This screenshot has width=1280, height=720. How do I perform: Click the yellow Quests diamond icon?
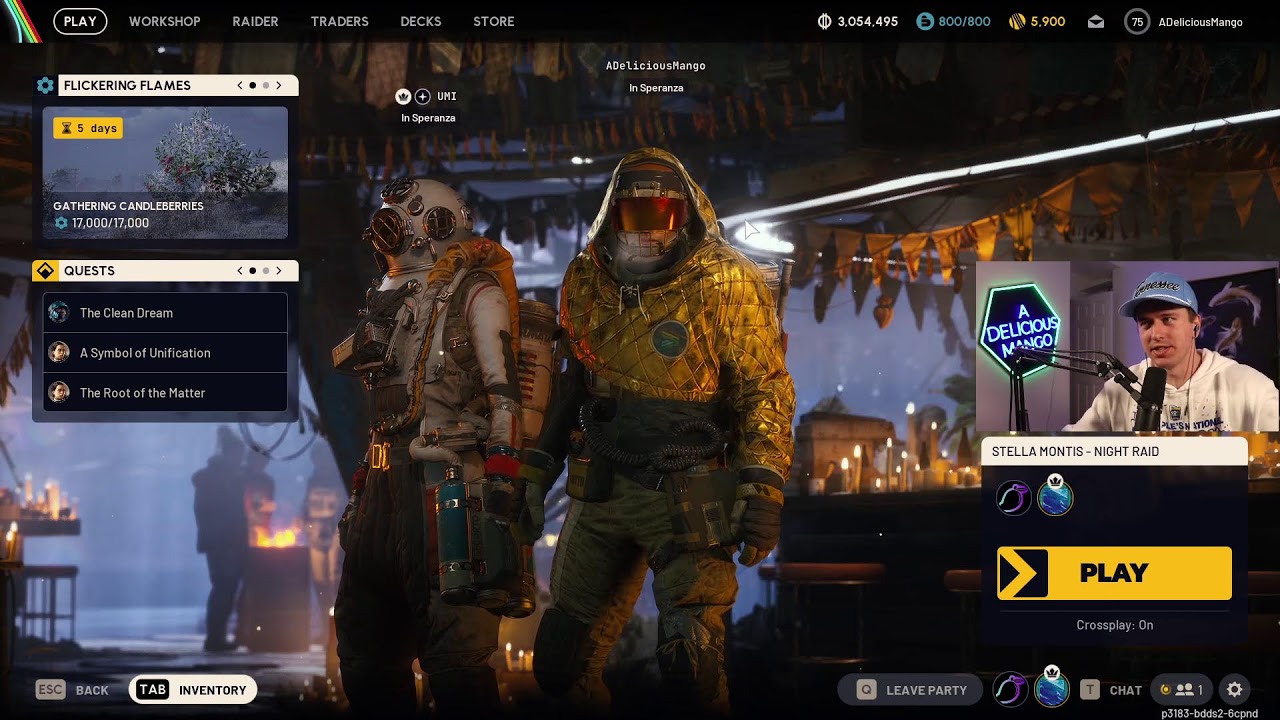click(x=45, y=271)
